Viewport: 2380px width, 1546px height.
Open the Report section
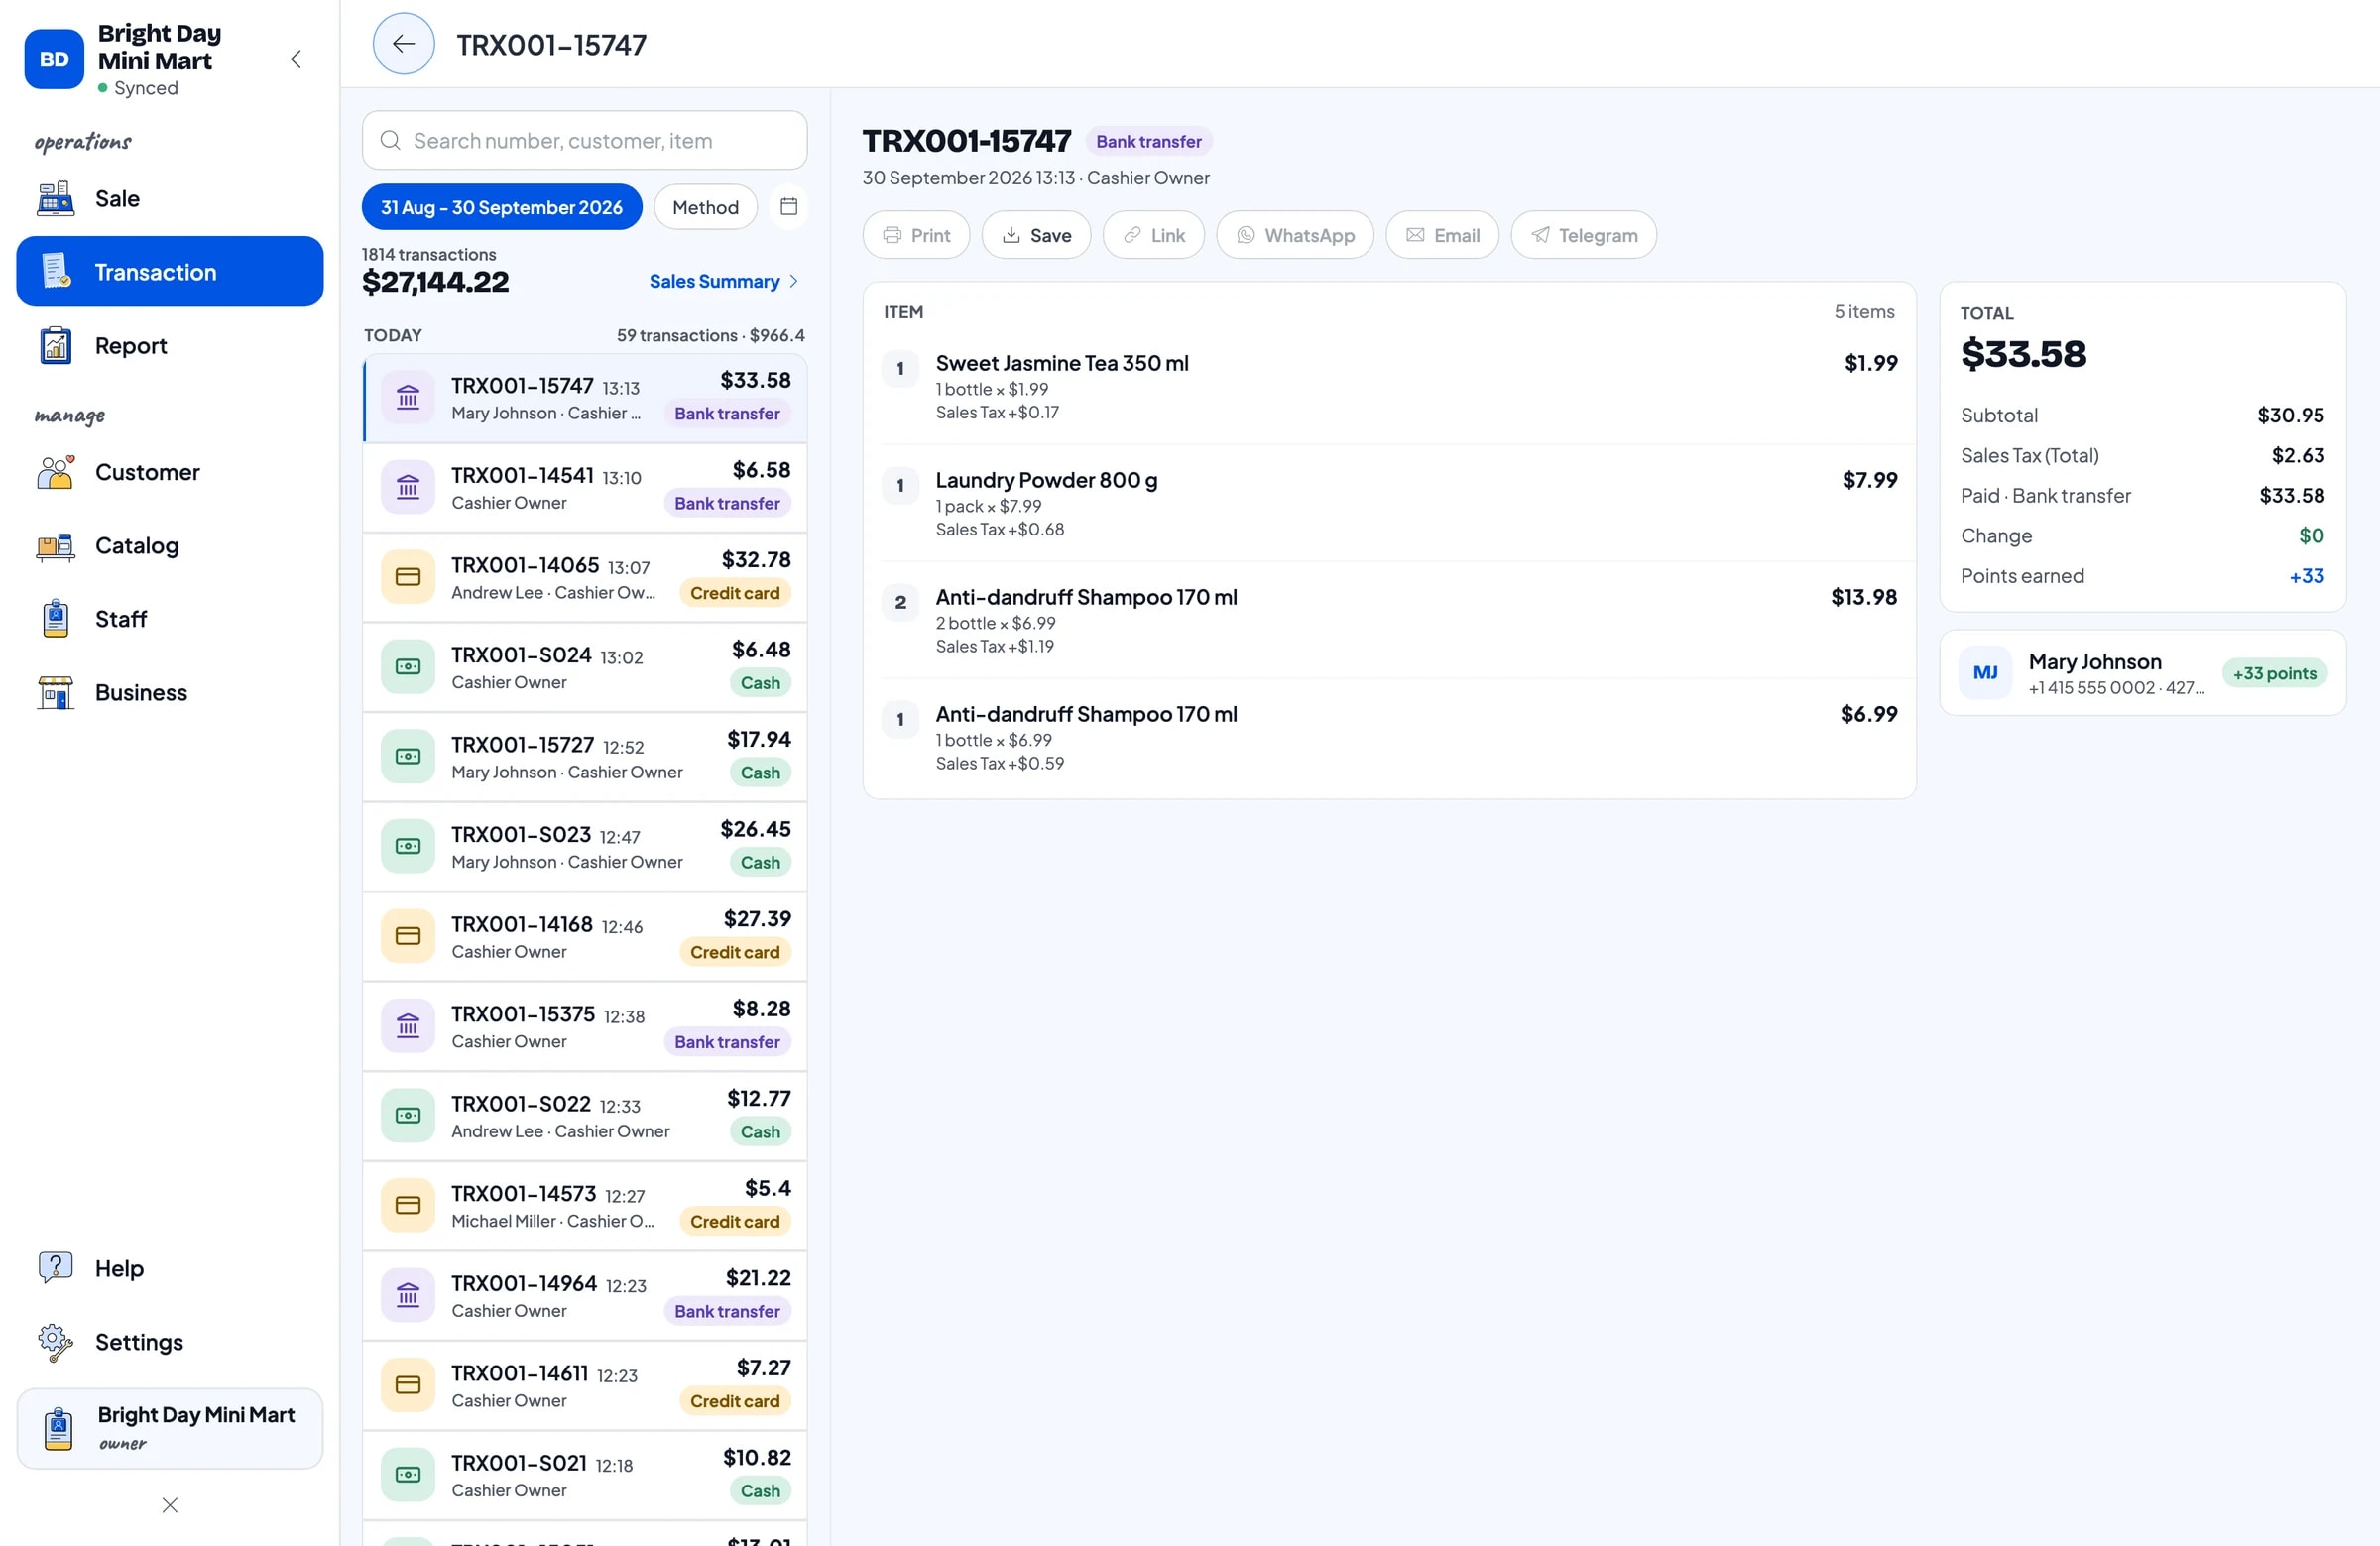[169, 346]
